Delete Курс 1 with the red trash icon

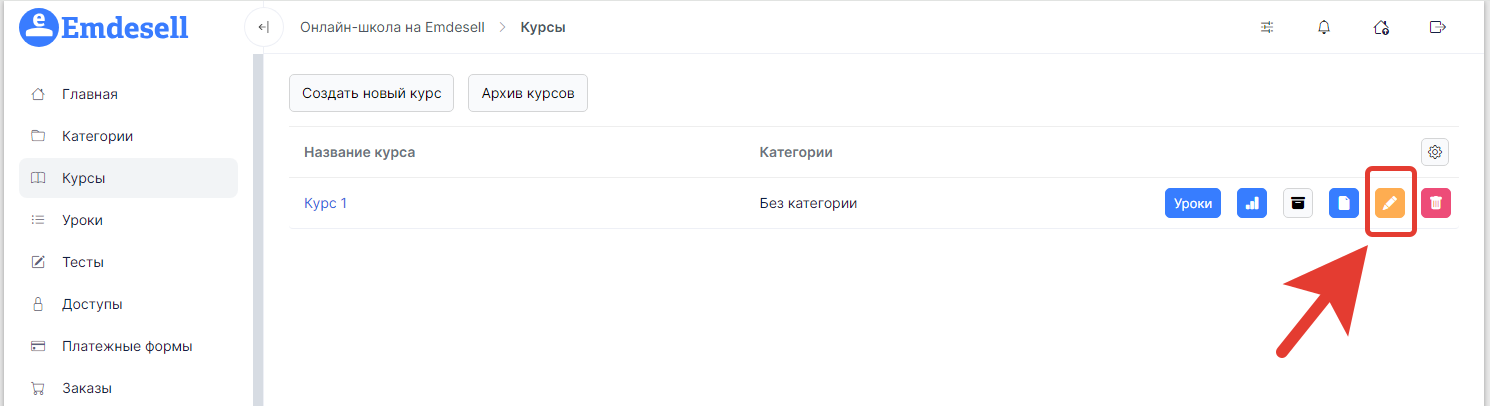coord(1435,203)
